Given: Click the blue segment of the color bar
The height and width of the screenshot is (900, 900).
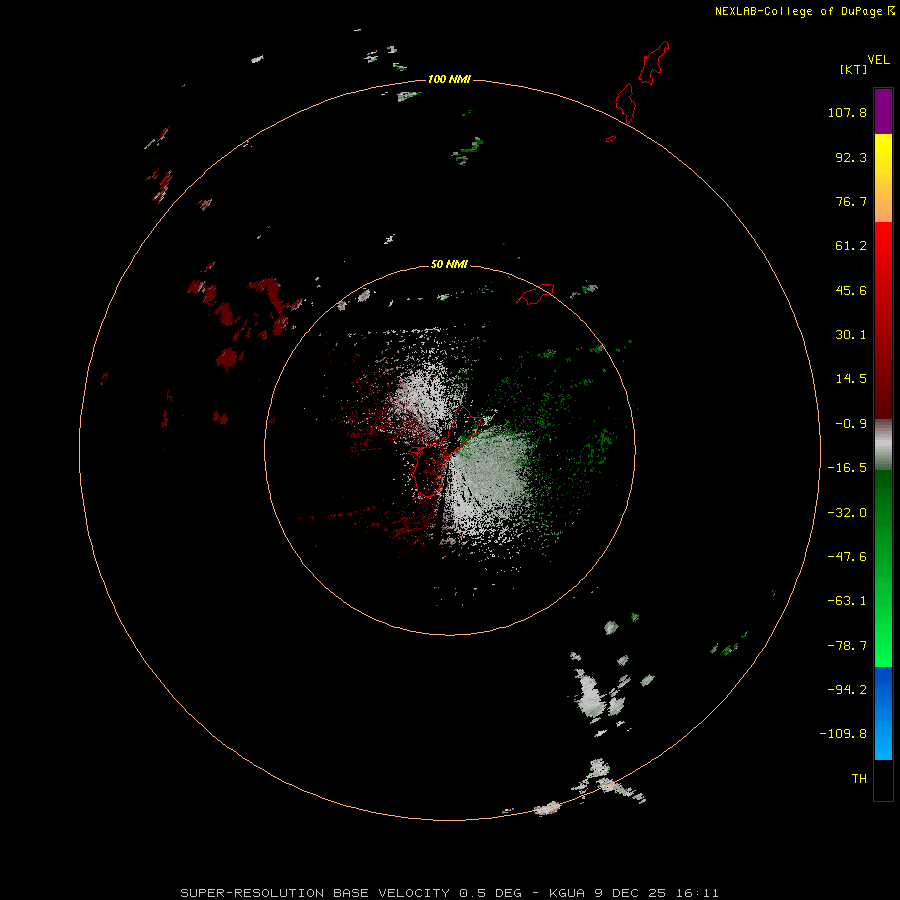Looking at the screenshot, I should coord(883,713).
